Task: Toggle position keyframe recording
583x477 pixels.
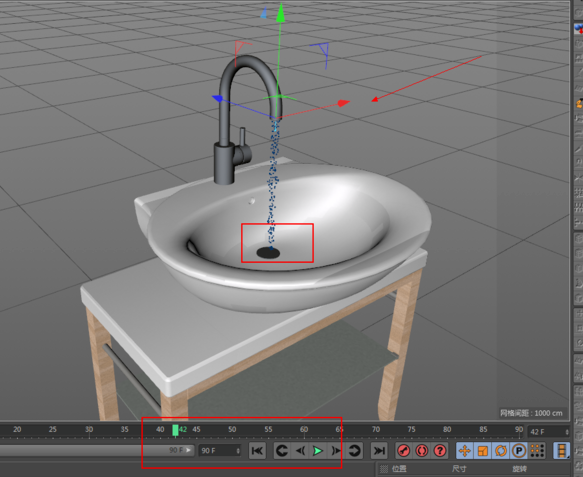Action: [465, 451]
